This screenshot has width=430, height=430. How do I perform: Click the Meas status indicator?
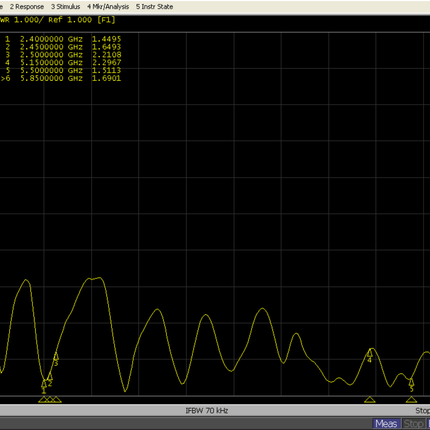click(x=386, y=424)
